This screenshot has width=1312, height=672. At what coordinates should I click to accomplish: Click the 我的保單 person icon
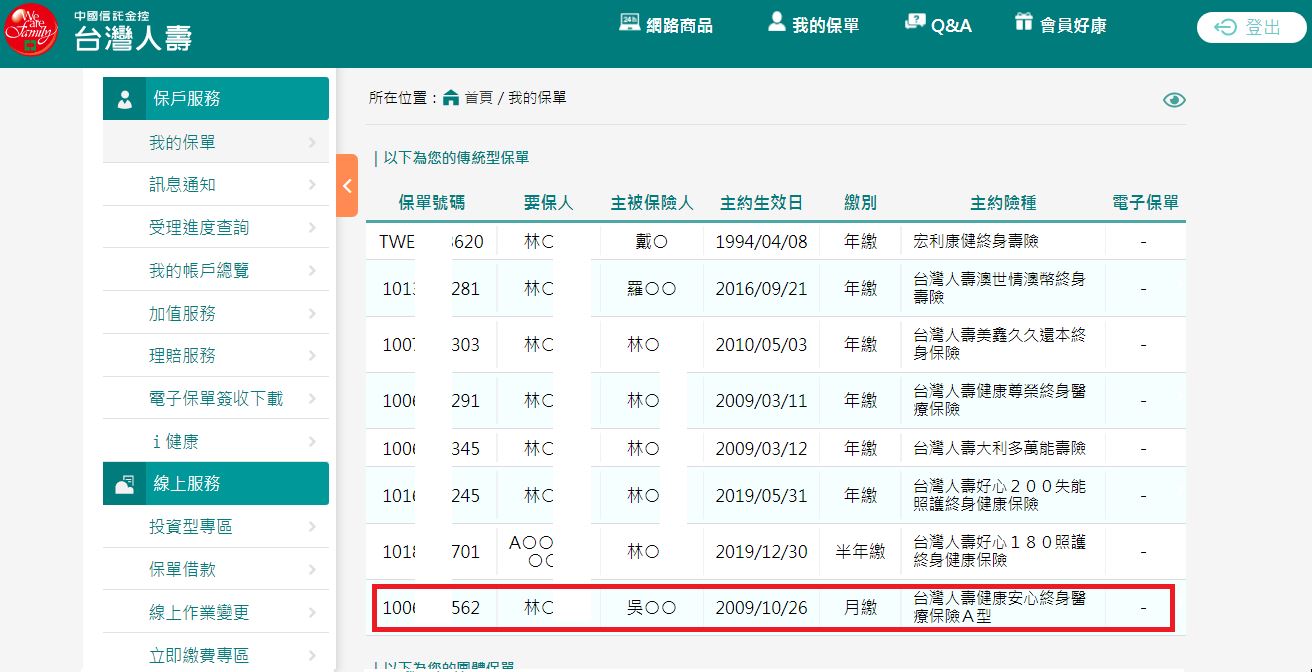click(x=776, y=22)
